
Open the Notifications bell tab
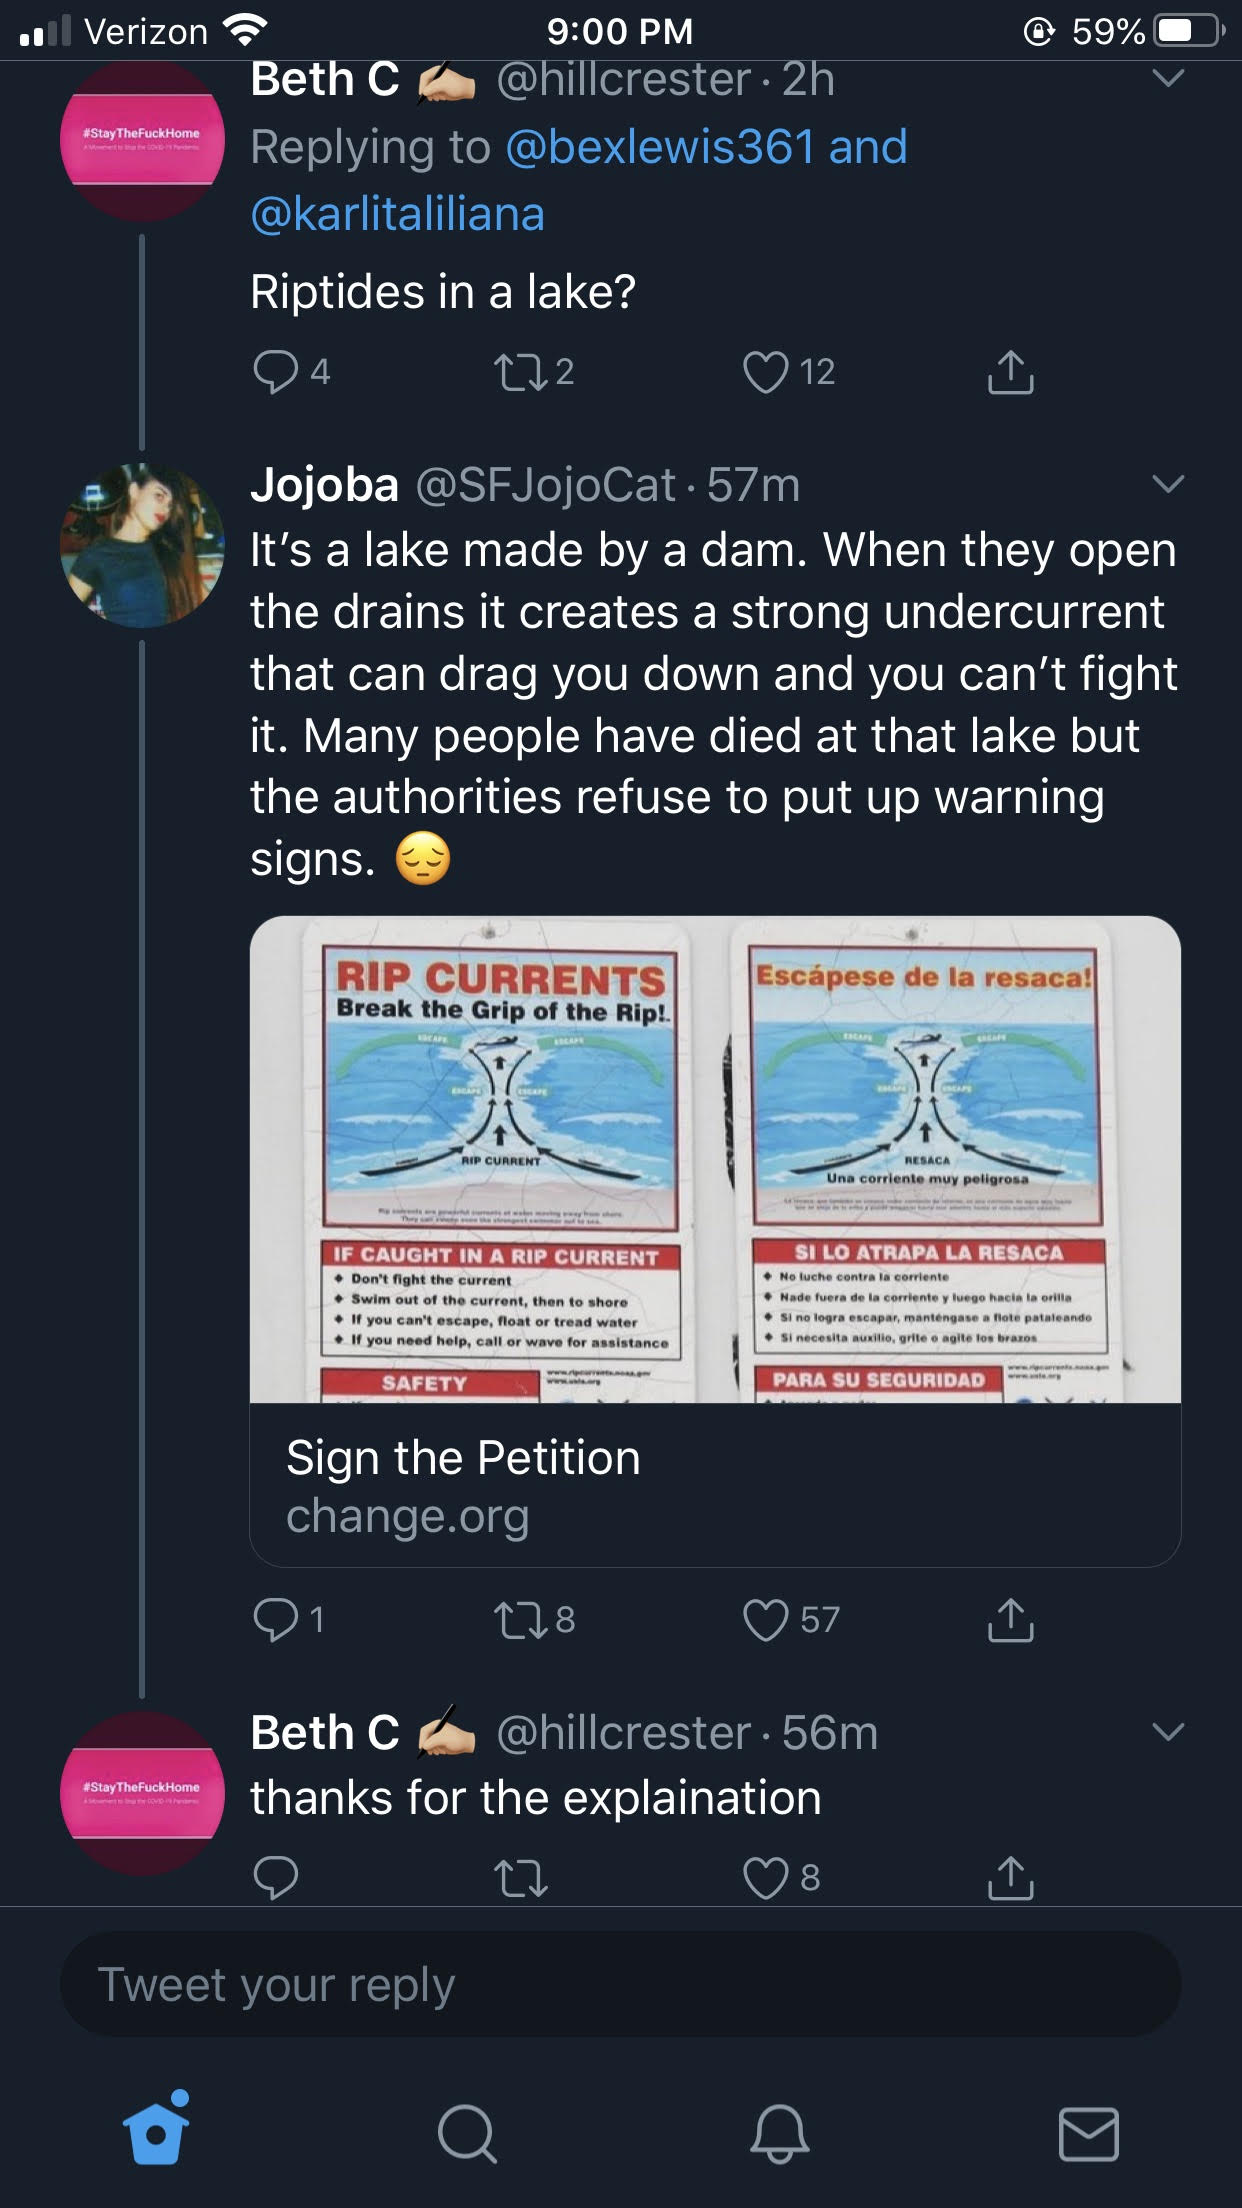pos(779,2133)
